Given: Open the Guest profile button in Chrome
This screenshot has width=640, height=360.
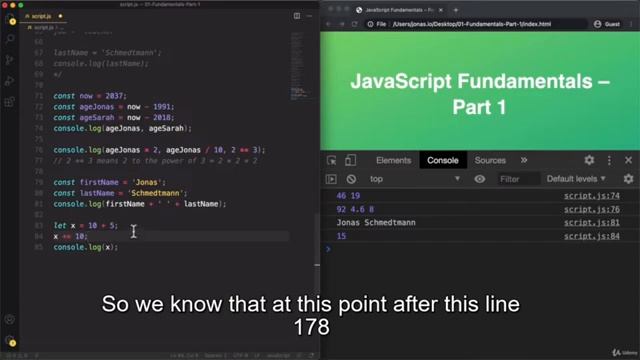Looking at the screenshot, I should point(607,24).
